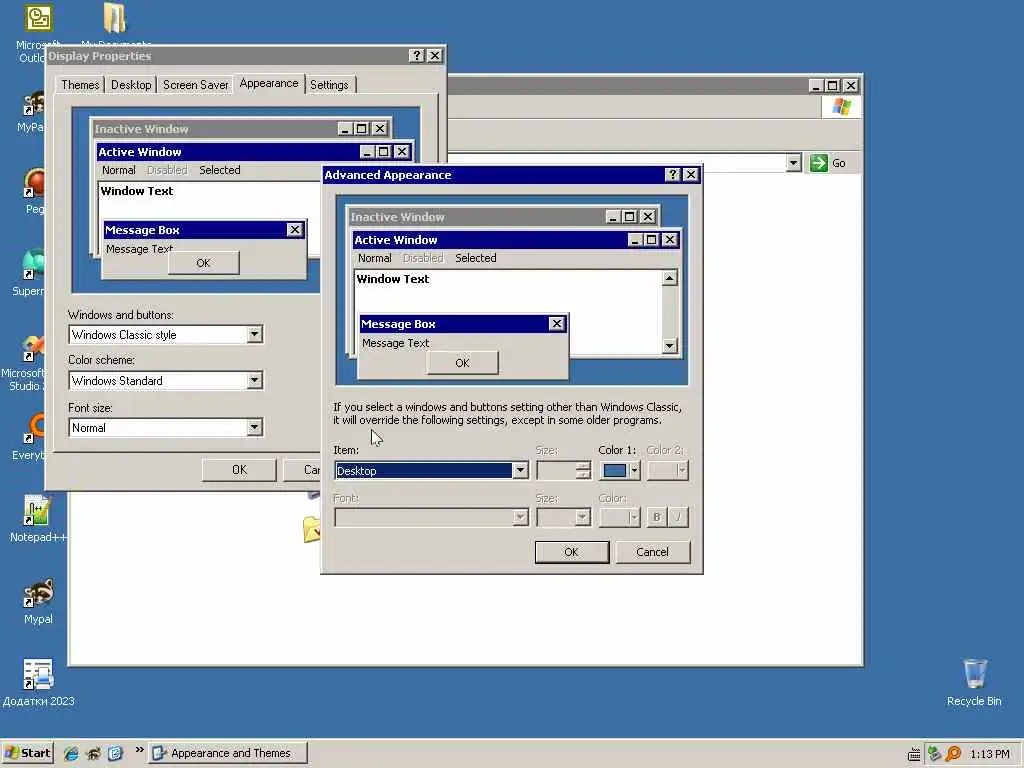Open the Color 1 swatch picker
The height and width of the screenshot is (768, 1024).
pos(620,470)
